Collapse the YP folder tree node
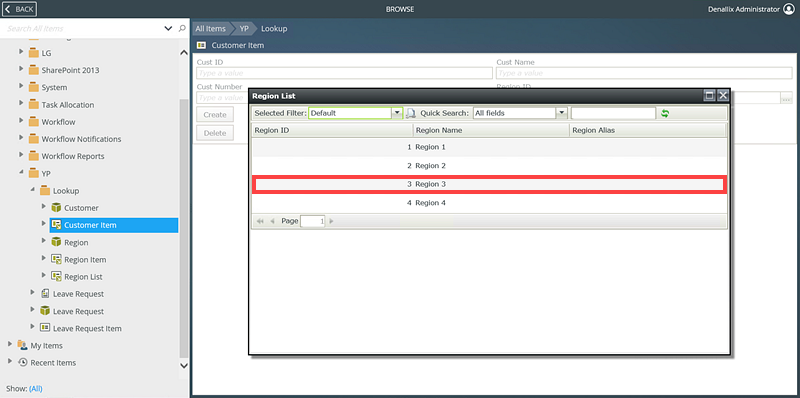The width and height of the screenshot is (800, 398). (21, 172)
